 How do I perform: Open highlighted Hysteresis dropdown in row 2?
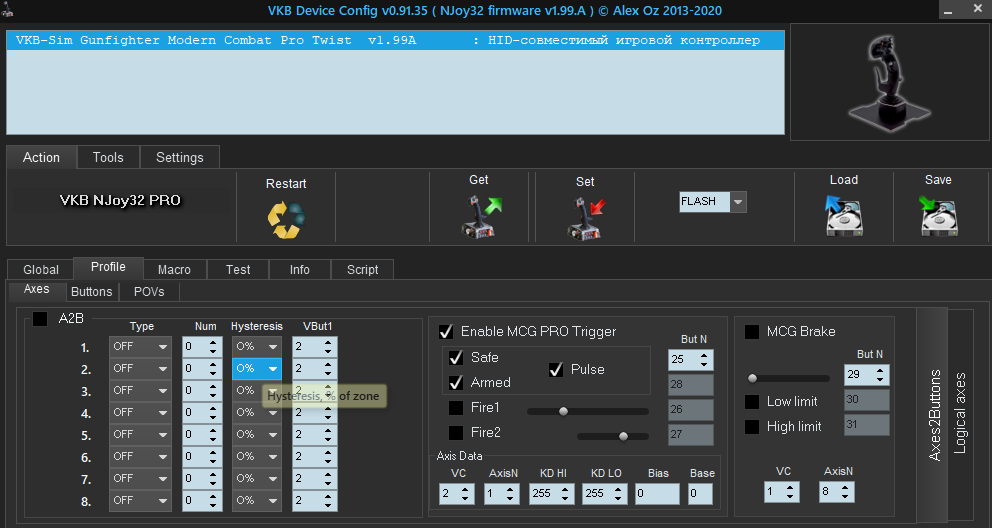pyautogui.click(x=257, y=369)
